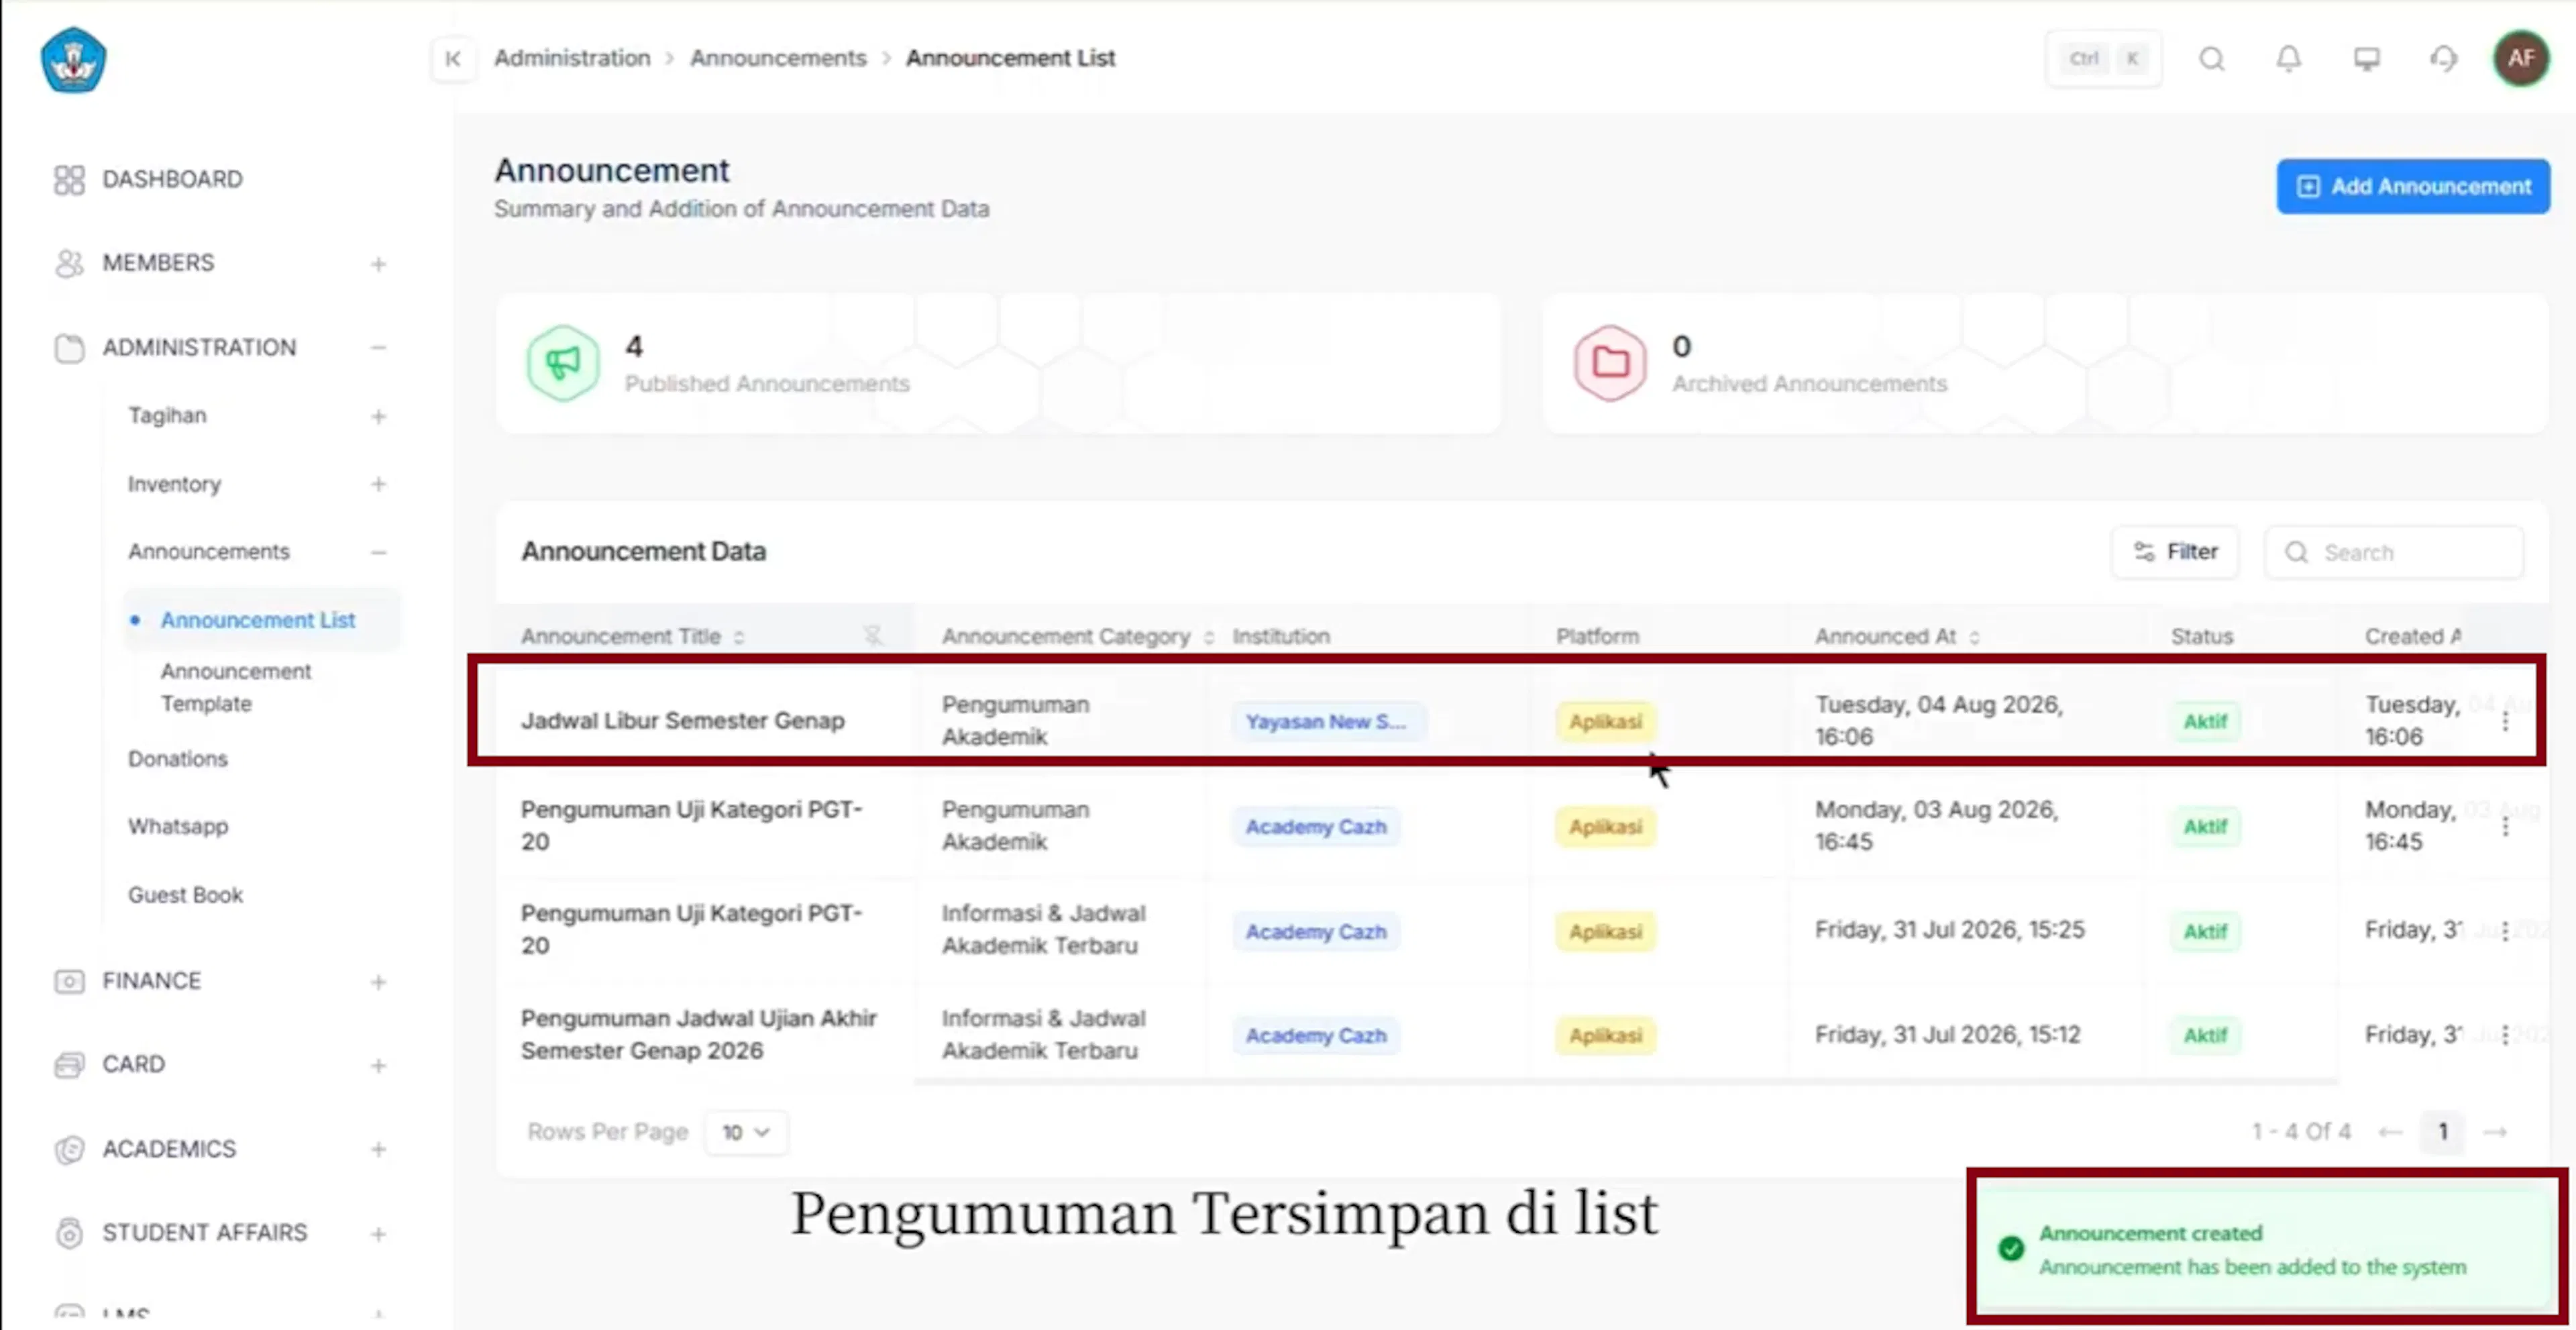Expand the STUDENT AFFAIRS section
2576x1330 pixels.
378,1234
